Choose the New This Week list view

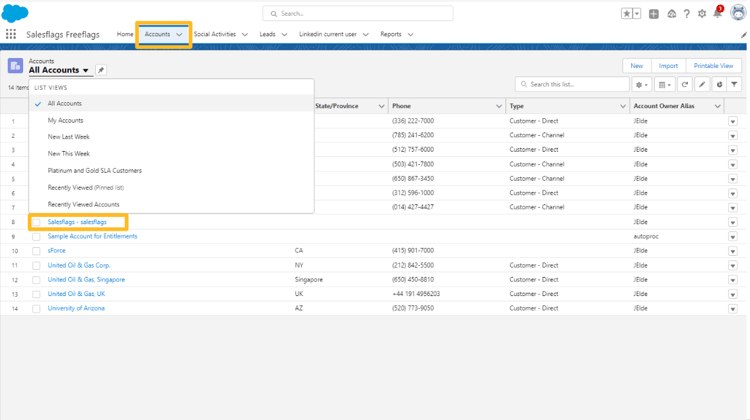(171, 154)
